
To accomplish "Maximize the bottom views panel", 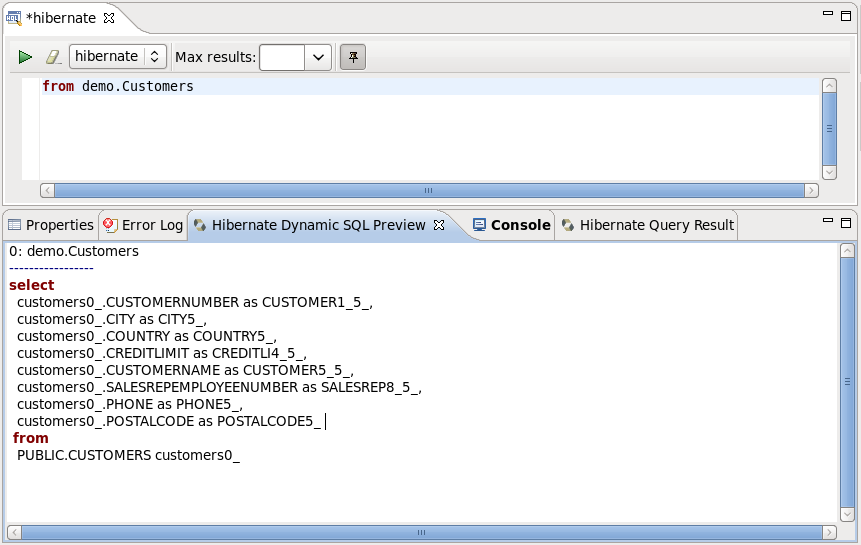I will 846,222.
